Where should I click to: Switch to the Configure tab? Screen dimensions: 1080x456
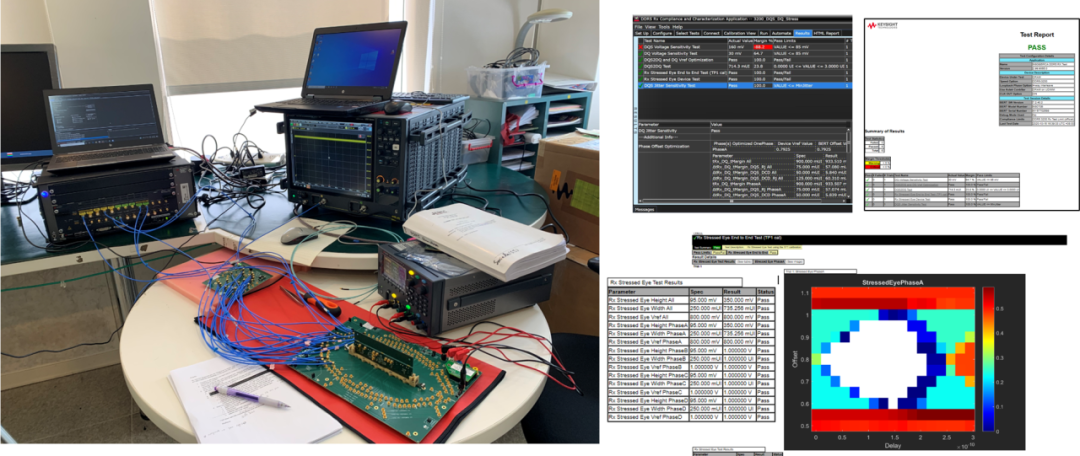[663, 33]
